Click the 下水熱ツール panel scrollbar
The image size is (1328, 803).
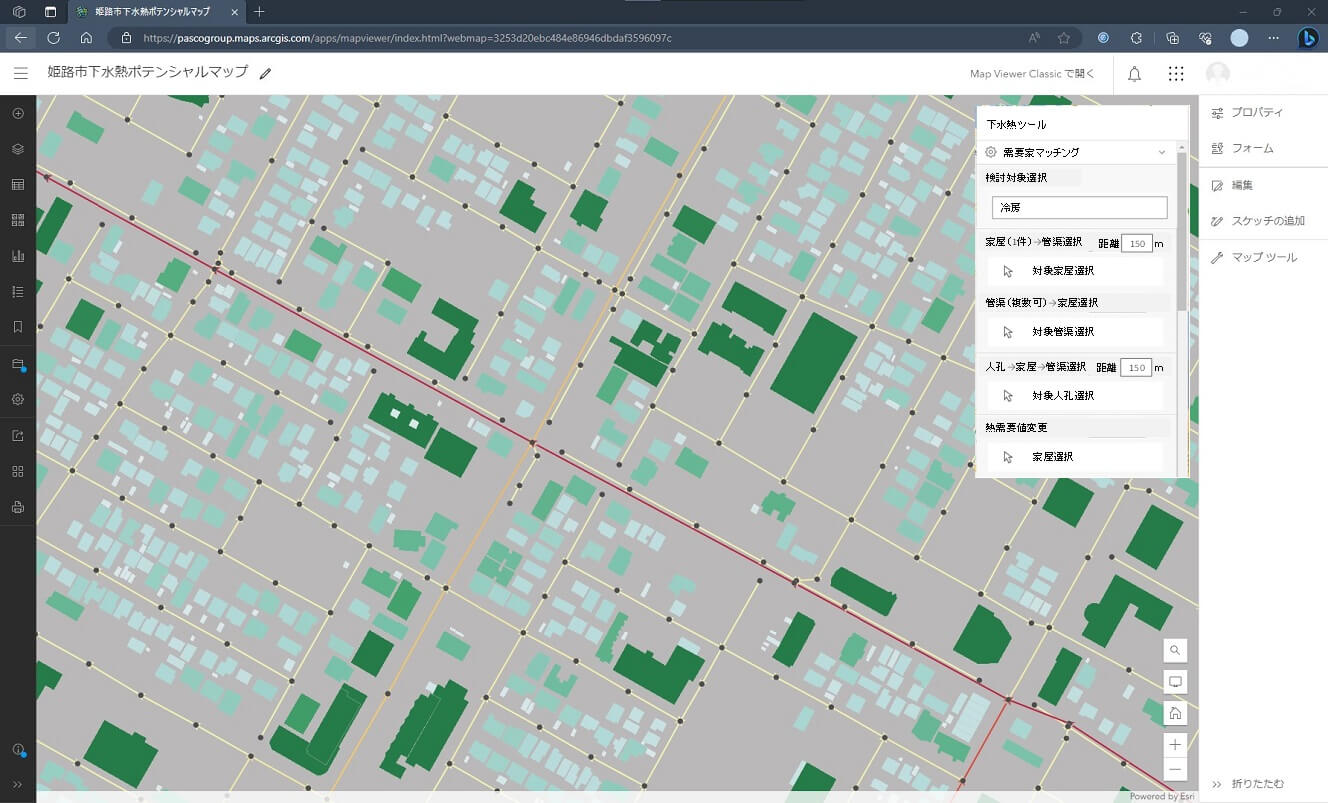[x=1181, y=230]
